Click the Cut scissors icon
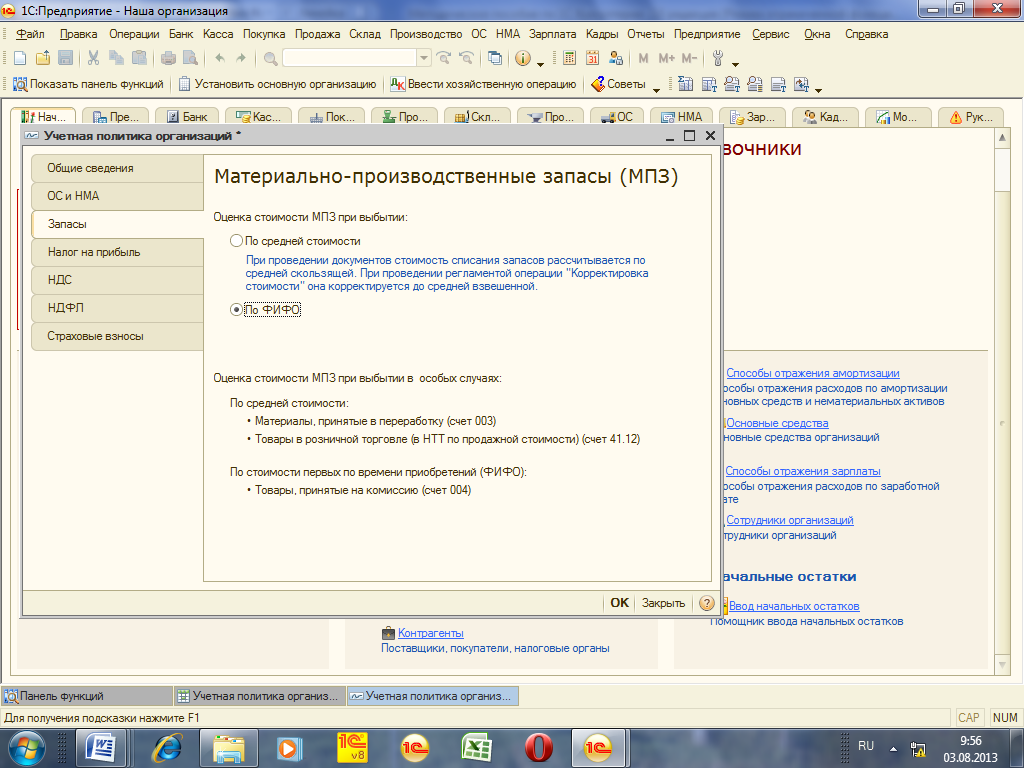This screenshot has height=768, width=1024. tap(93, 58)
